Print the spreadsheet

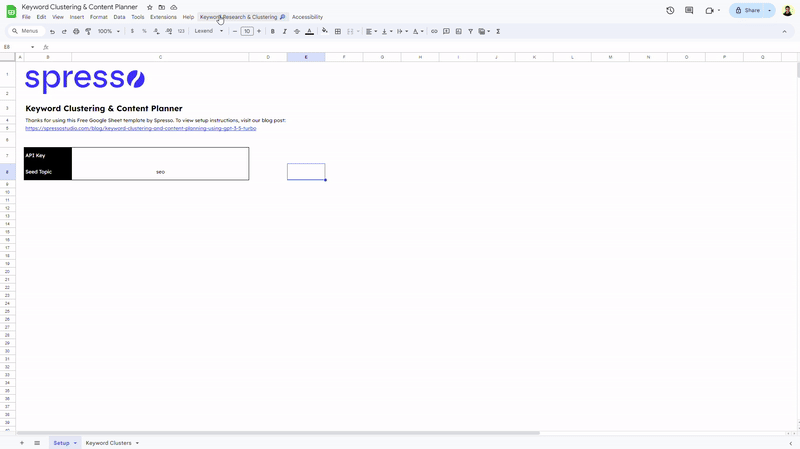point(76,32)
